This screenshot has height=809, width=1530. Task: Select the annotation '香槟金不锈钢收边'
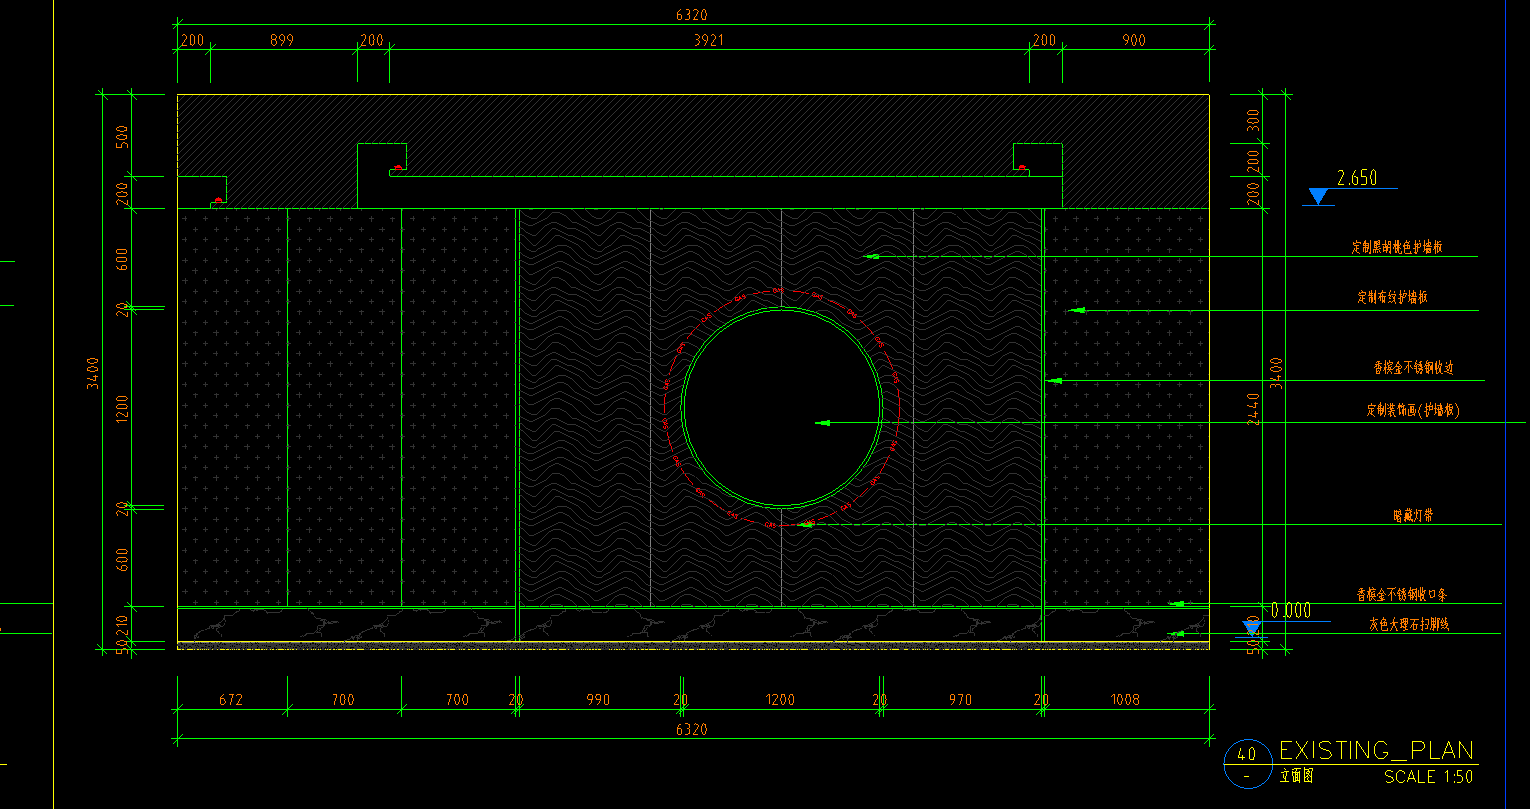1414,368
